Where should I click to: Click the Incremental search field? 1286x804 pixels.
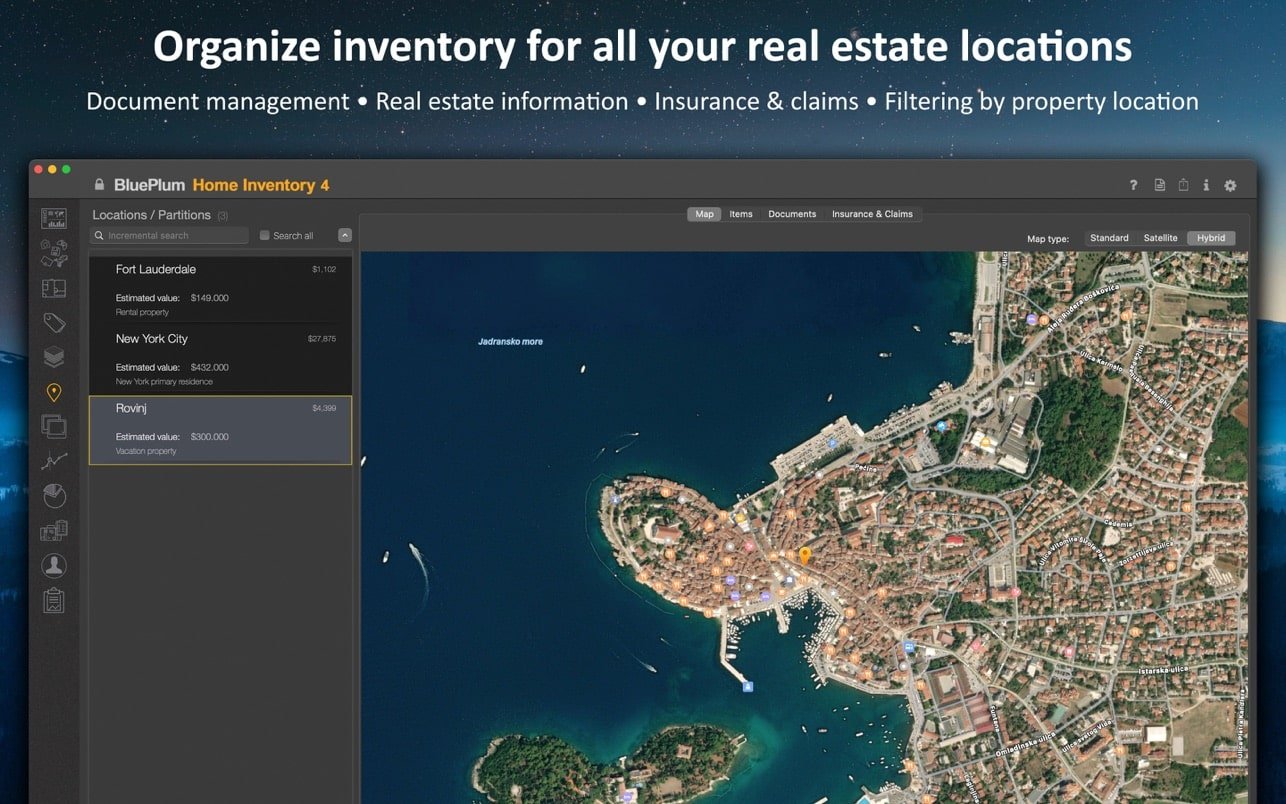pos(170,236)
